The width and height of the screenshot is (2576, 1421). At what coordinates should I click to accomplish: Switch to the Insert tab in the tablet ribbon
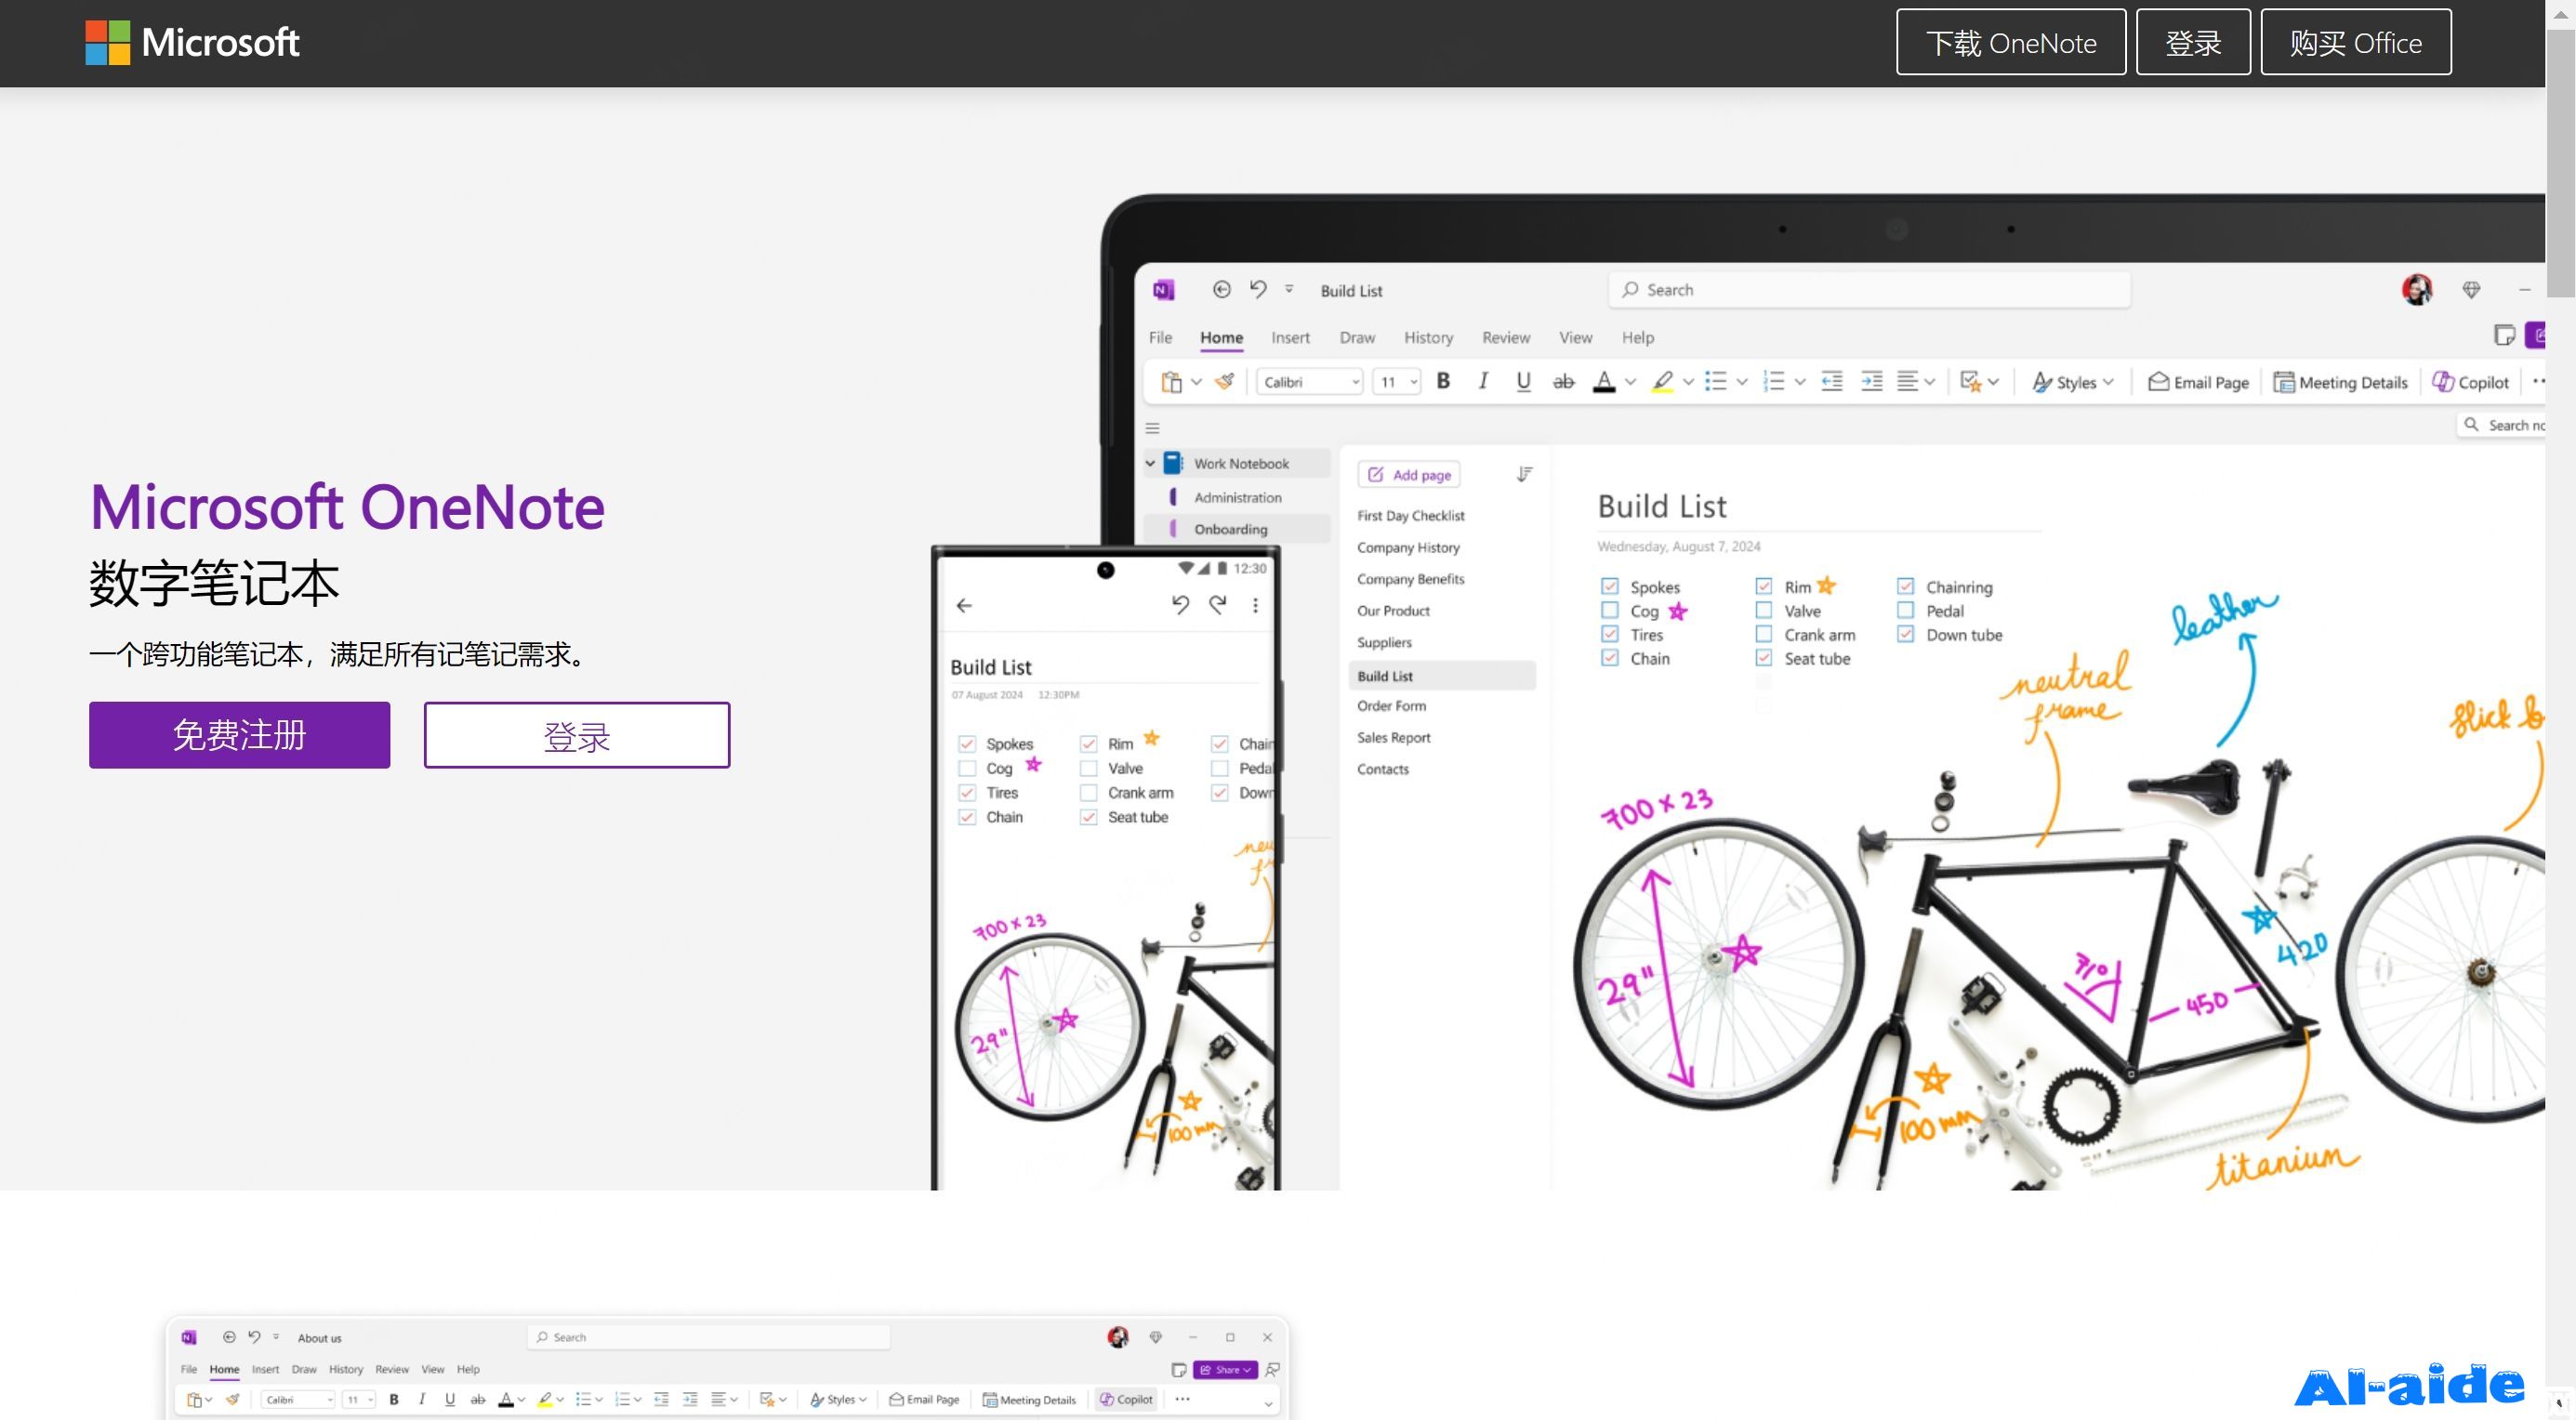[x=1290, y=338]
